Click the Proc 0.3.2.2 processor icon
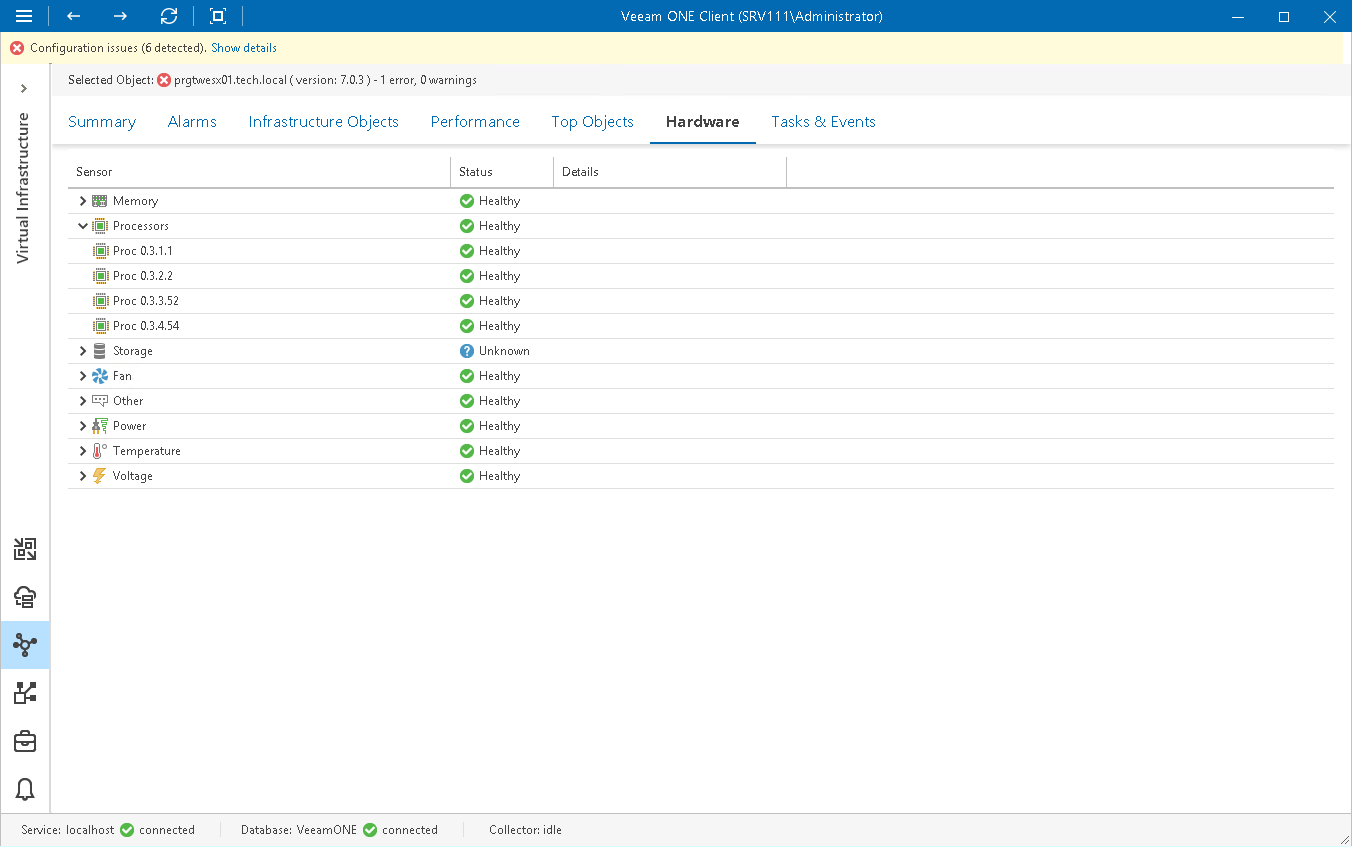The image size is (1352, 847). [100, 276]
